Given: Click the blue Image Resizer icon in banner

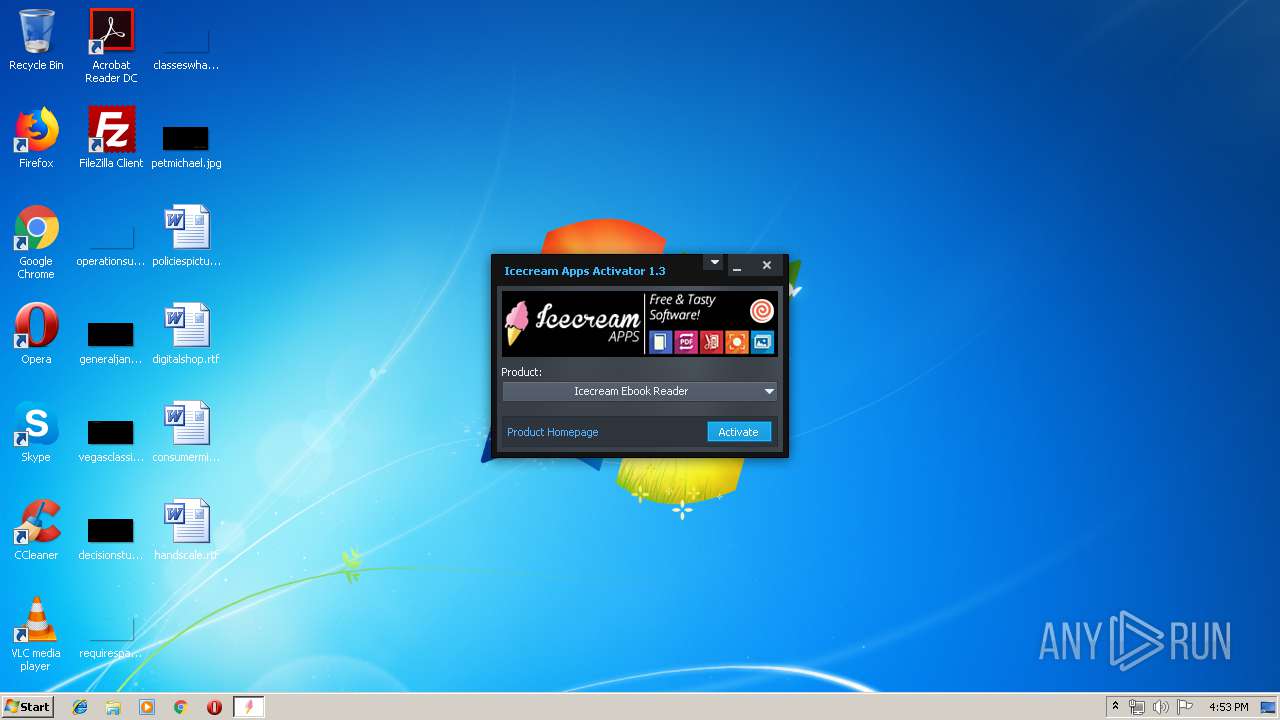Looking at the screenshot, I should [762, 342].
